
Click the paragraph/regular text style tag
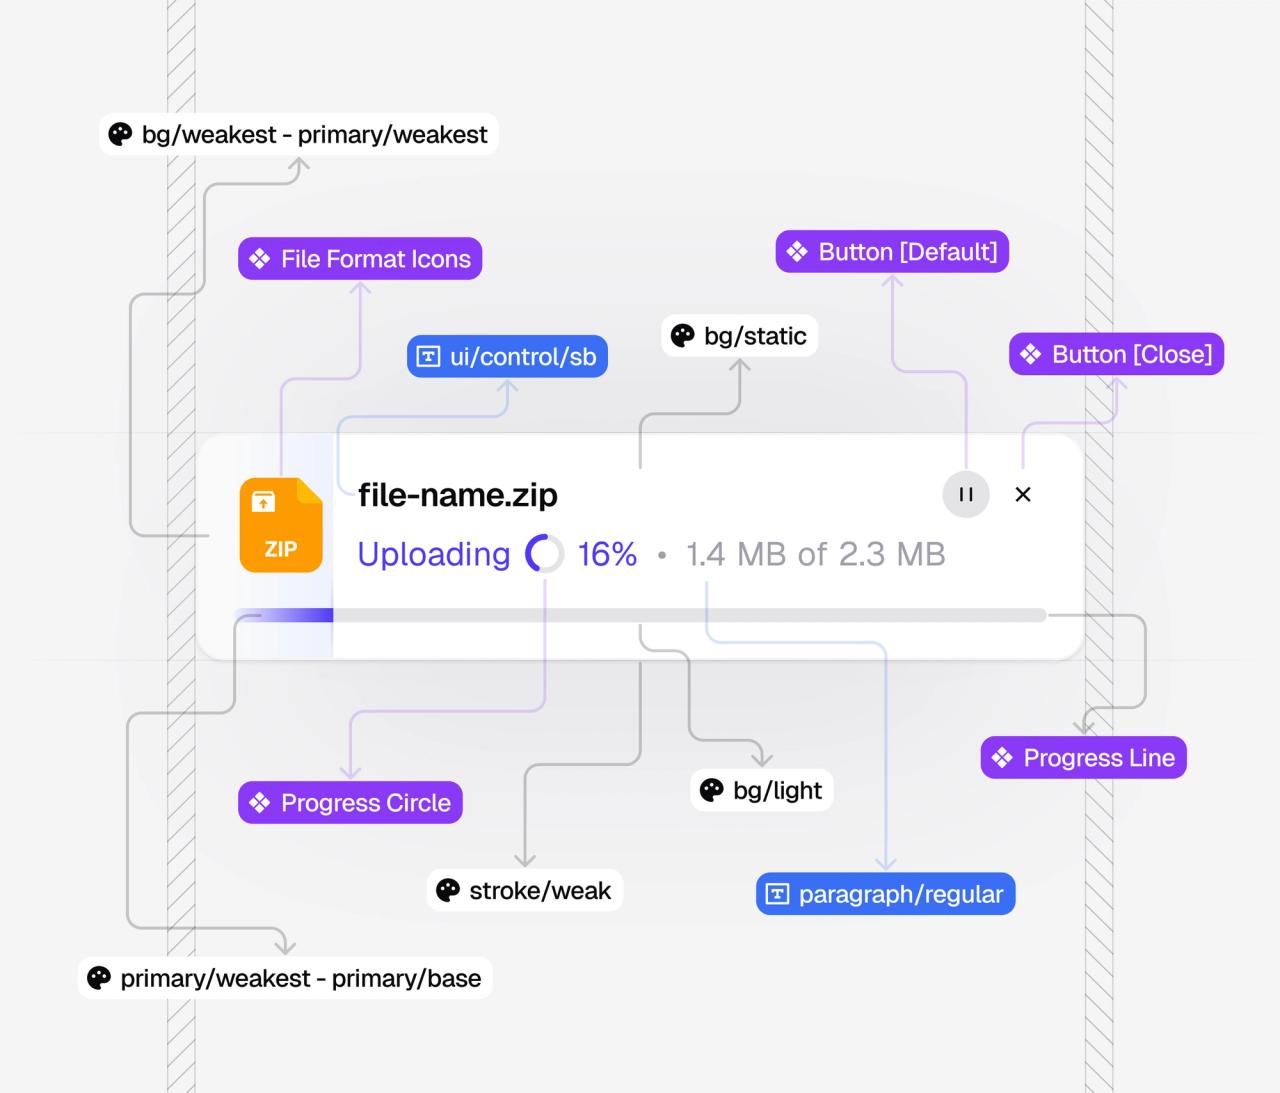click(x=886, y=894)
